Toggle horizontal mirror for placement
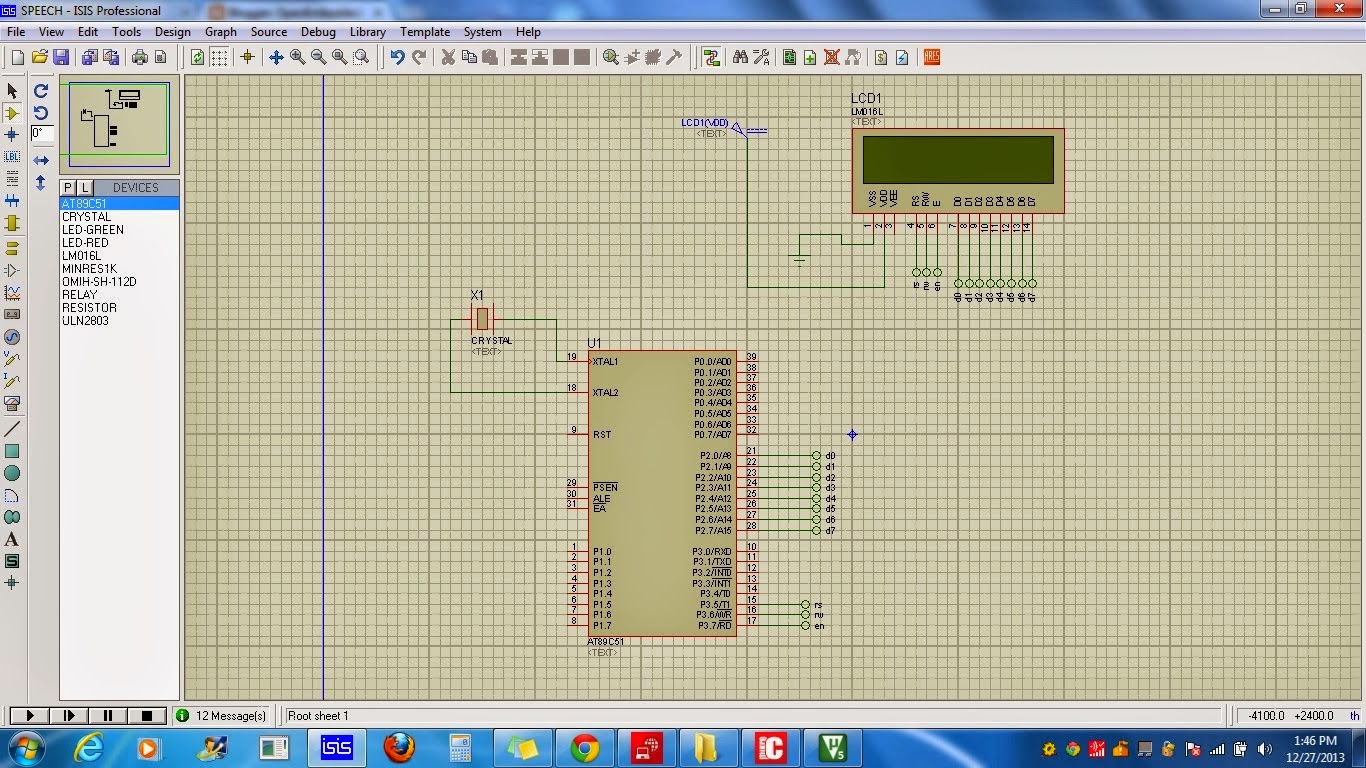The width and height of the screenshot is (1366, 768). 40,158
